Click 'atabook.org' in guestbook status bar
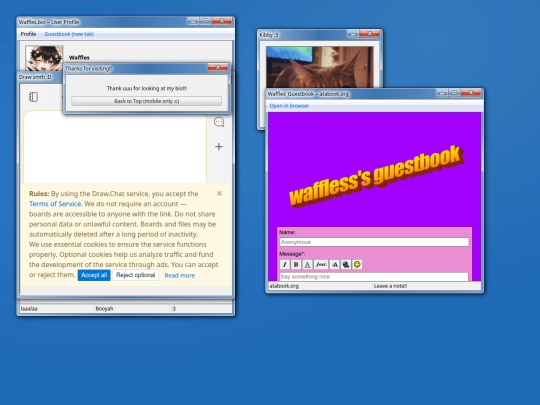 pyautogui.click(x=284, y=286)
